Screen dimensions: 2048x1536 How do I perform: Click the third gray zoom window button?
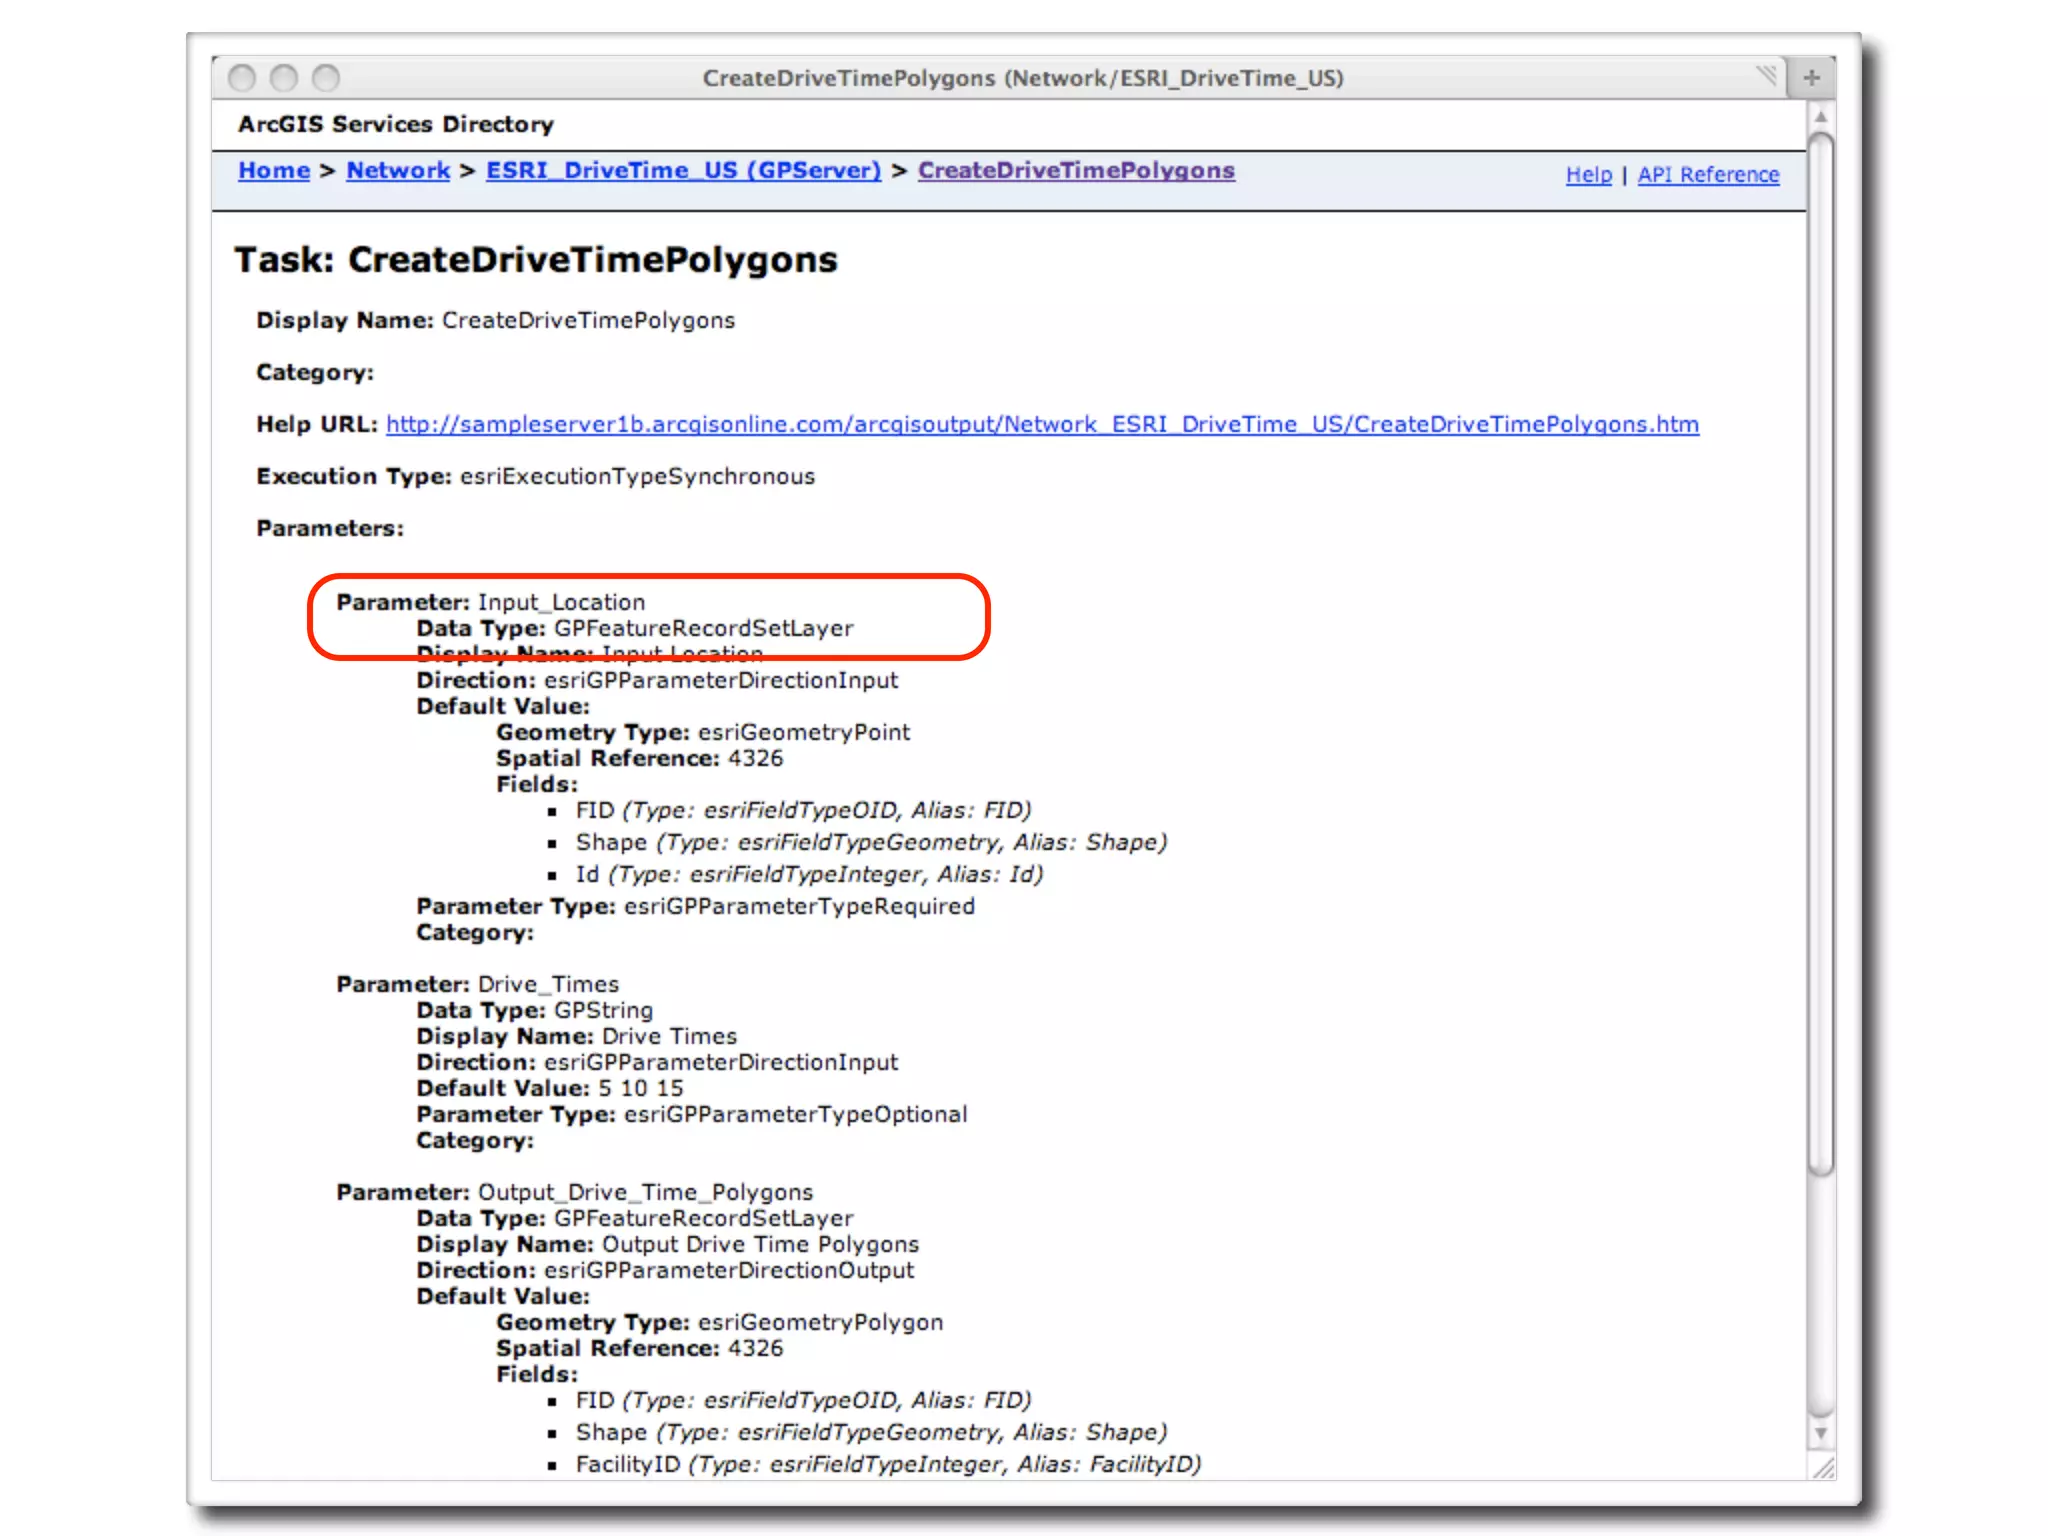326,78
